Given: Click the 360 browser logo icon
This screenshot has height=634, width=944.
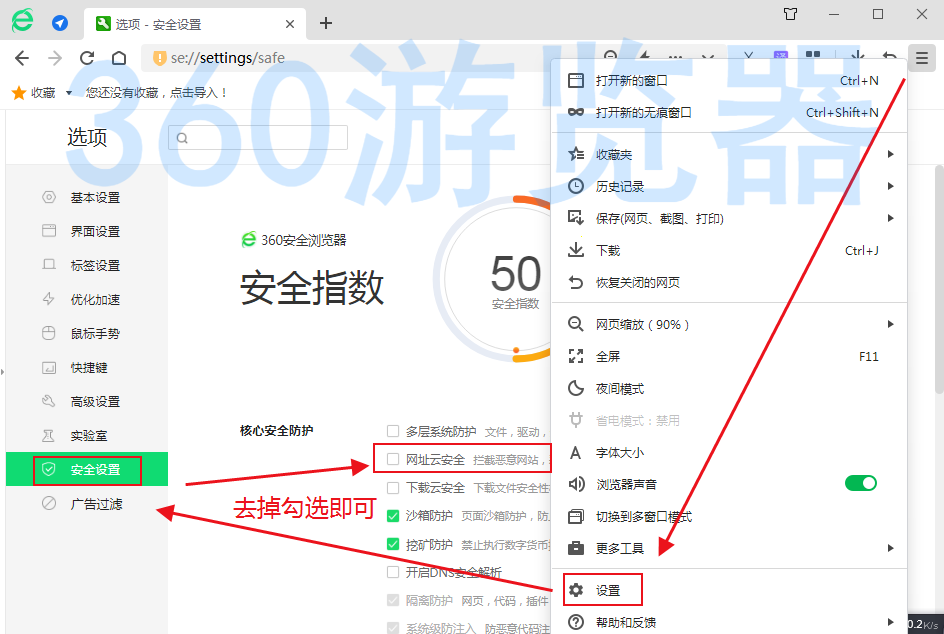Looking at the screenshot, I should 22,20.
